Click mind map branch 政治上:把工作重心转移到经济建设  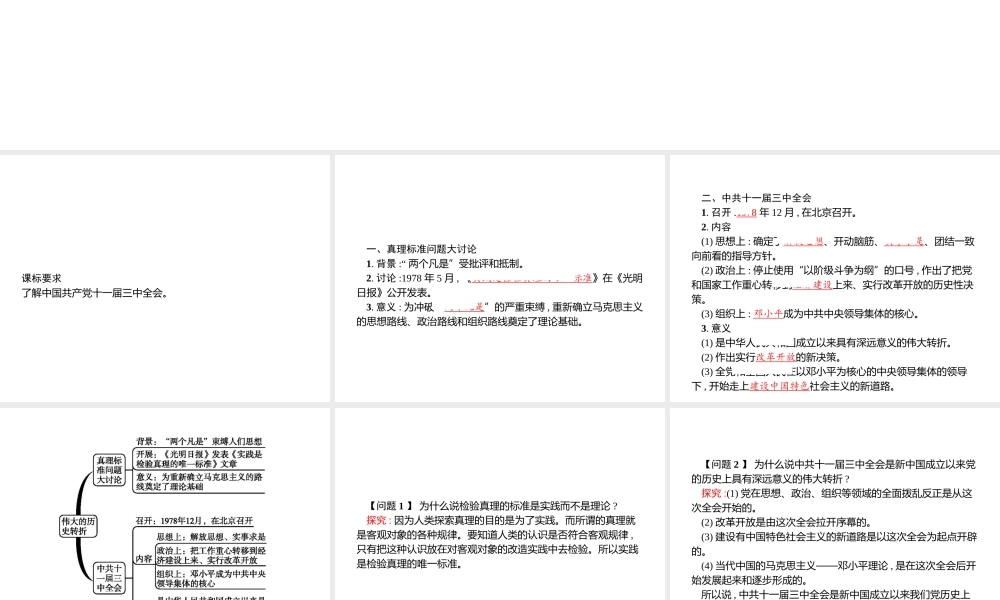[x=211, y=555]
